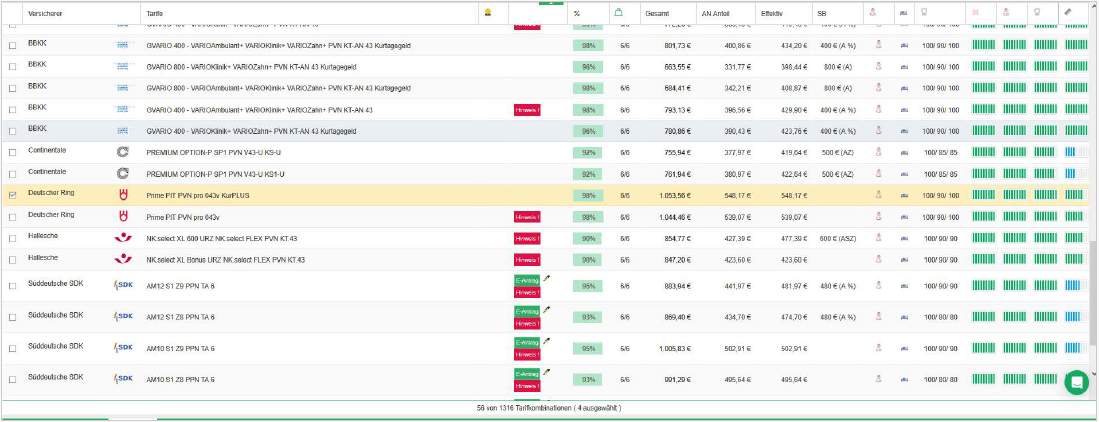Select checkbox for Hallesche NK.select XL Bonus
The height and width of the screenshot is (422, 1099).
pos(12,259)
